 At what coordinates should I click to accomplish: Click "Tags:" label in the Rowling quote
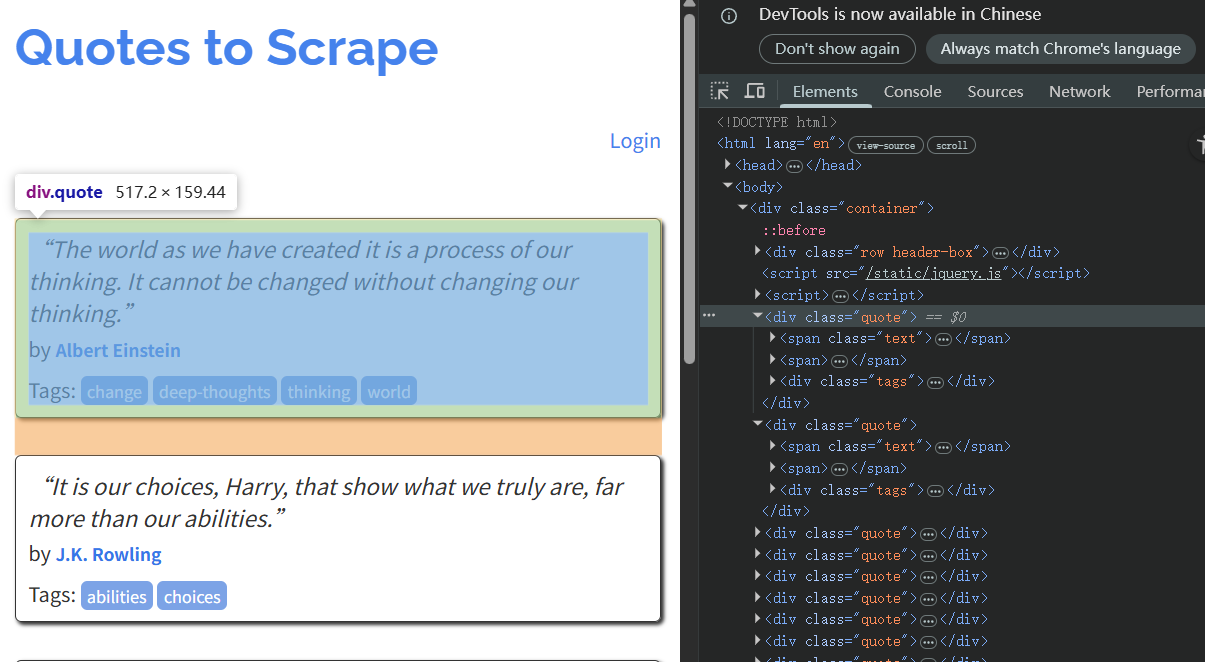(x=52, y=595)
